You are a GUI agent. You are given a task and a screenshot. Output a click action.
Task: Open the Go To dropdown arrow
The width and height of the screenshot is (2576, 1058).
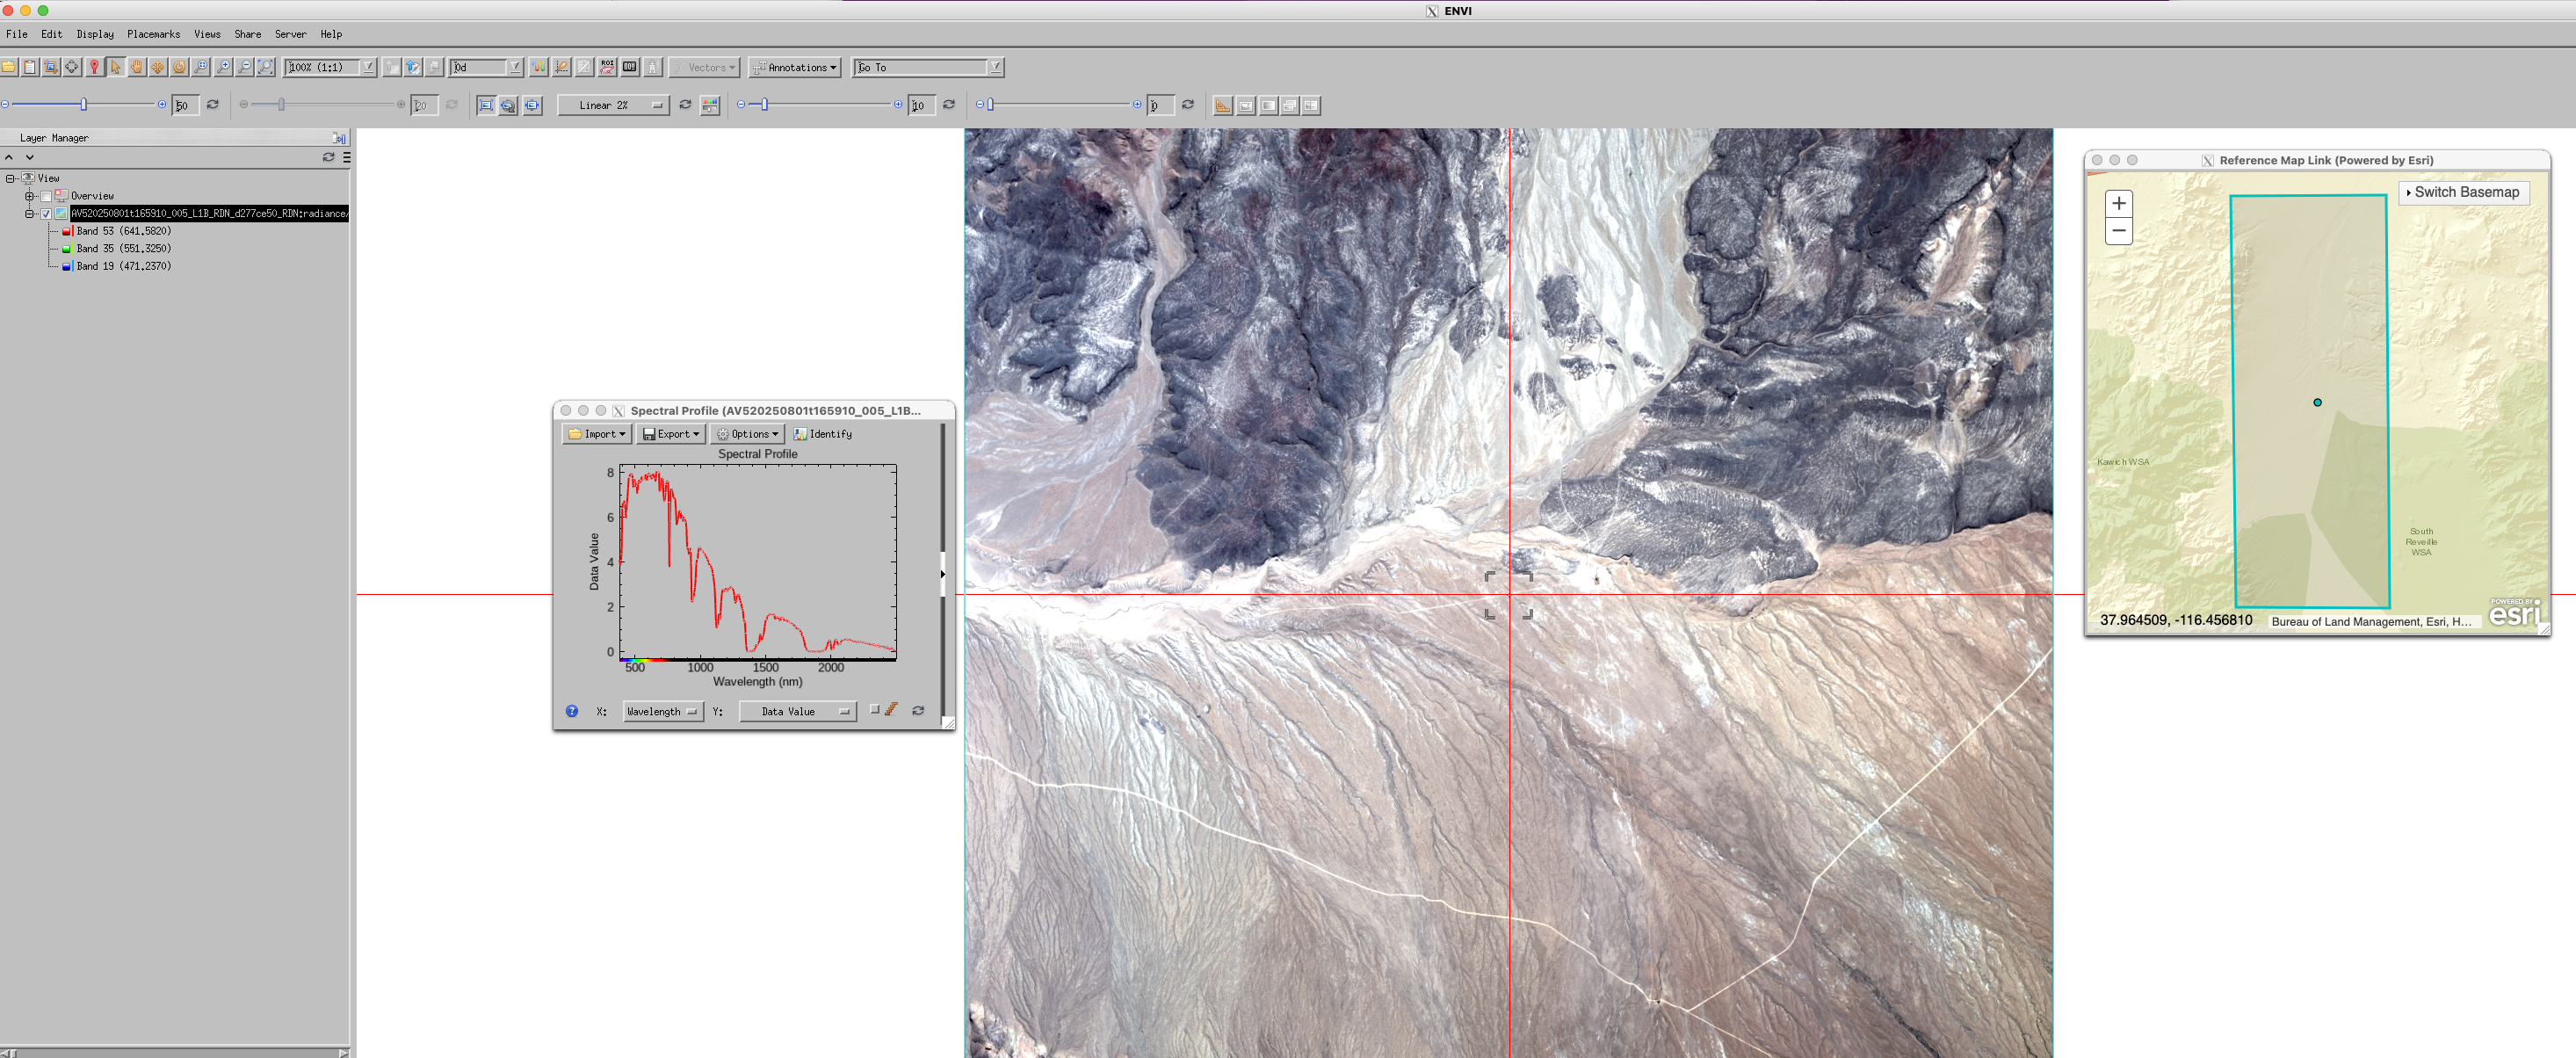995,67
